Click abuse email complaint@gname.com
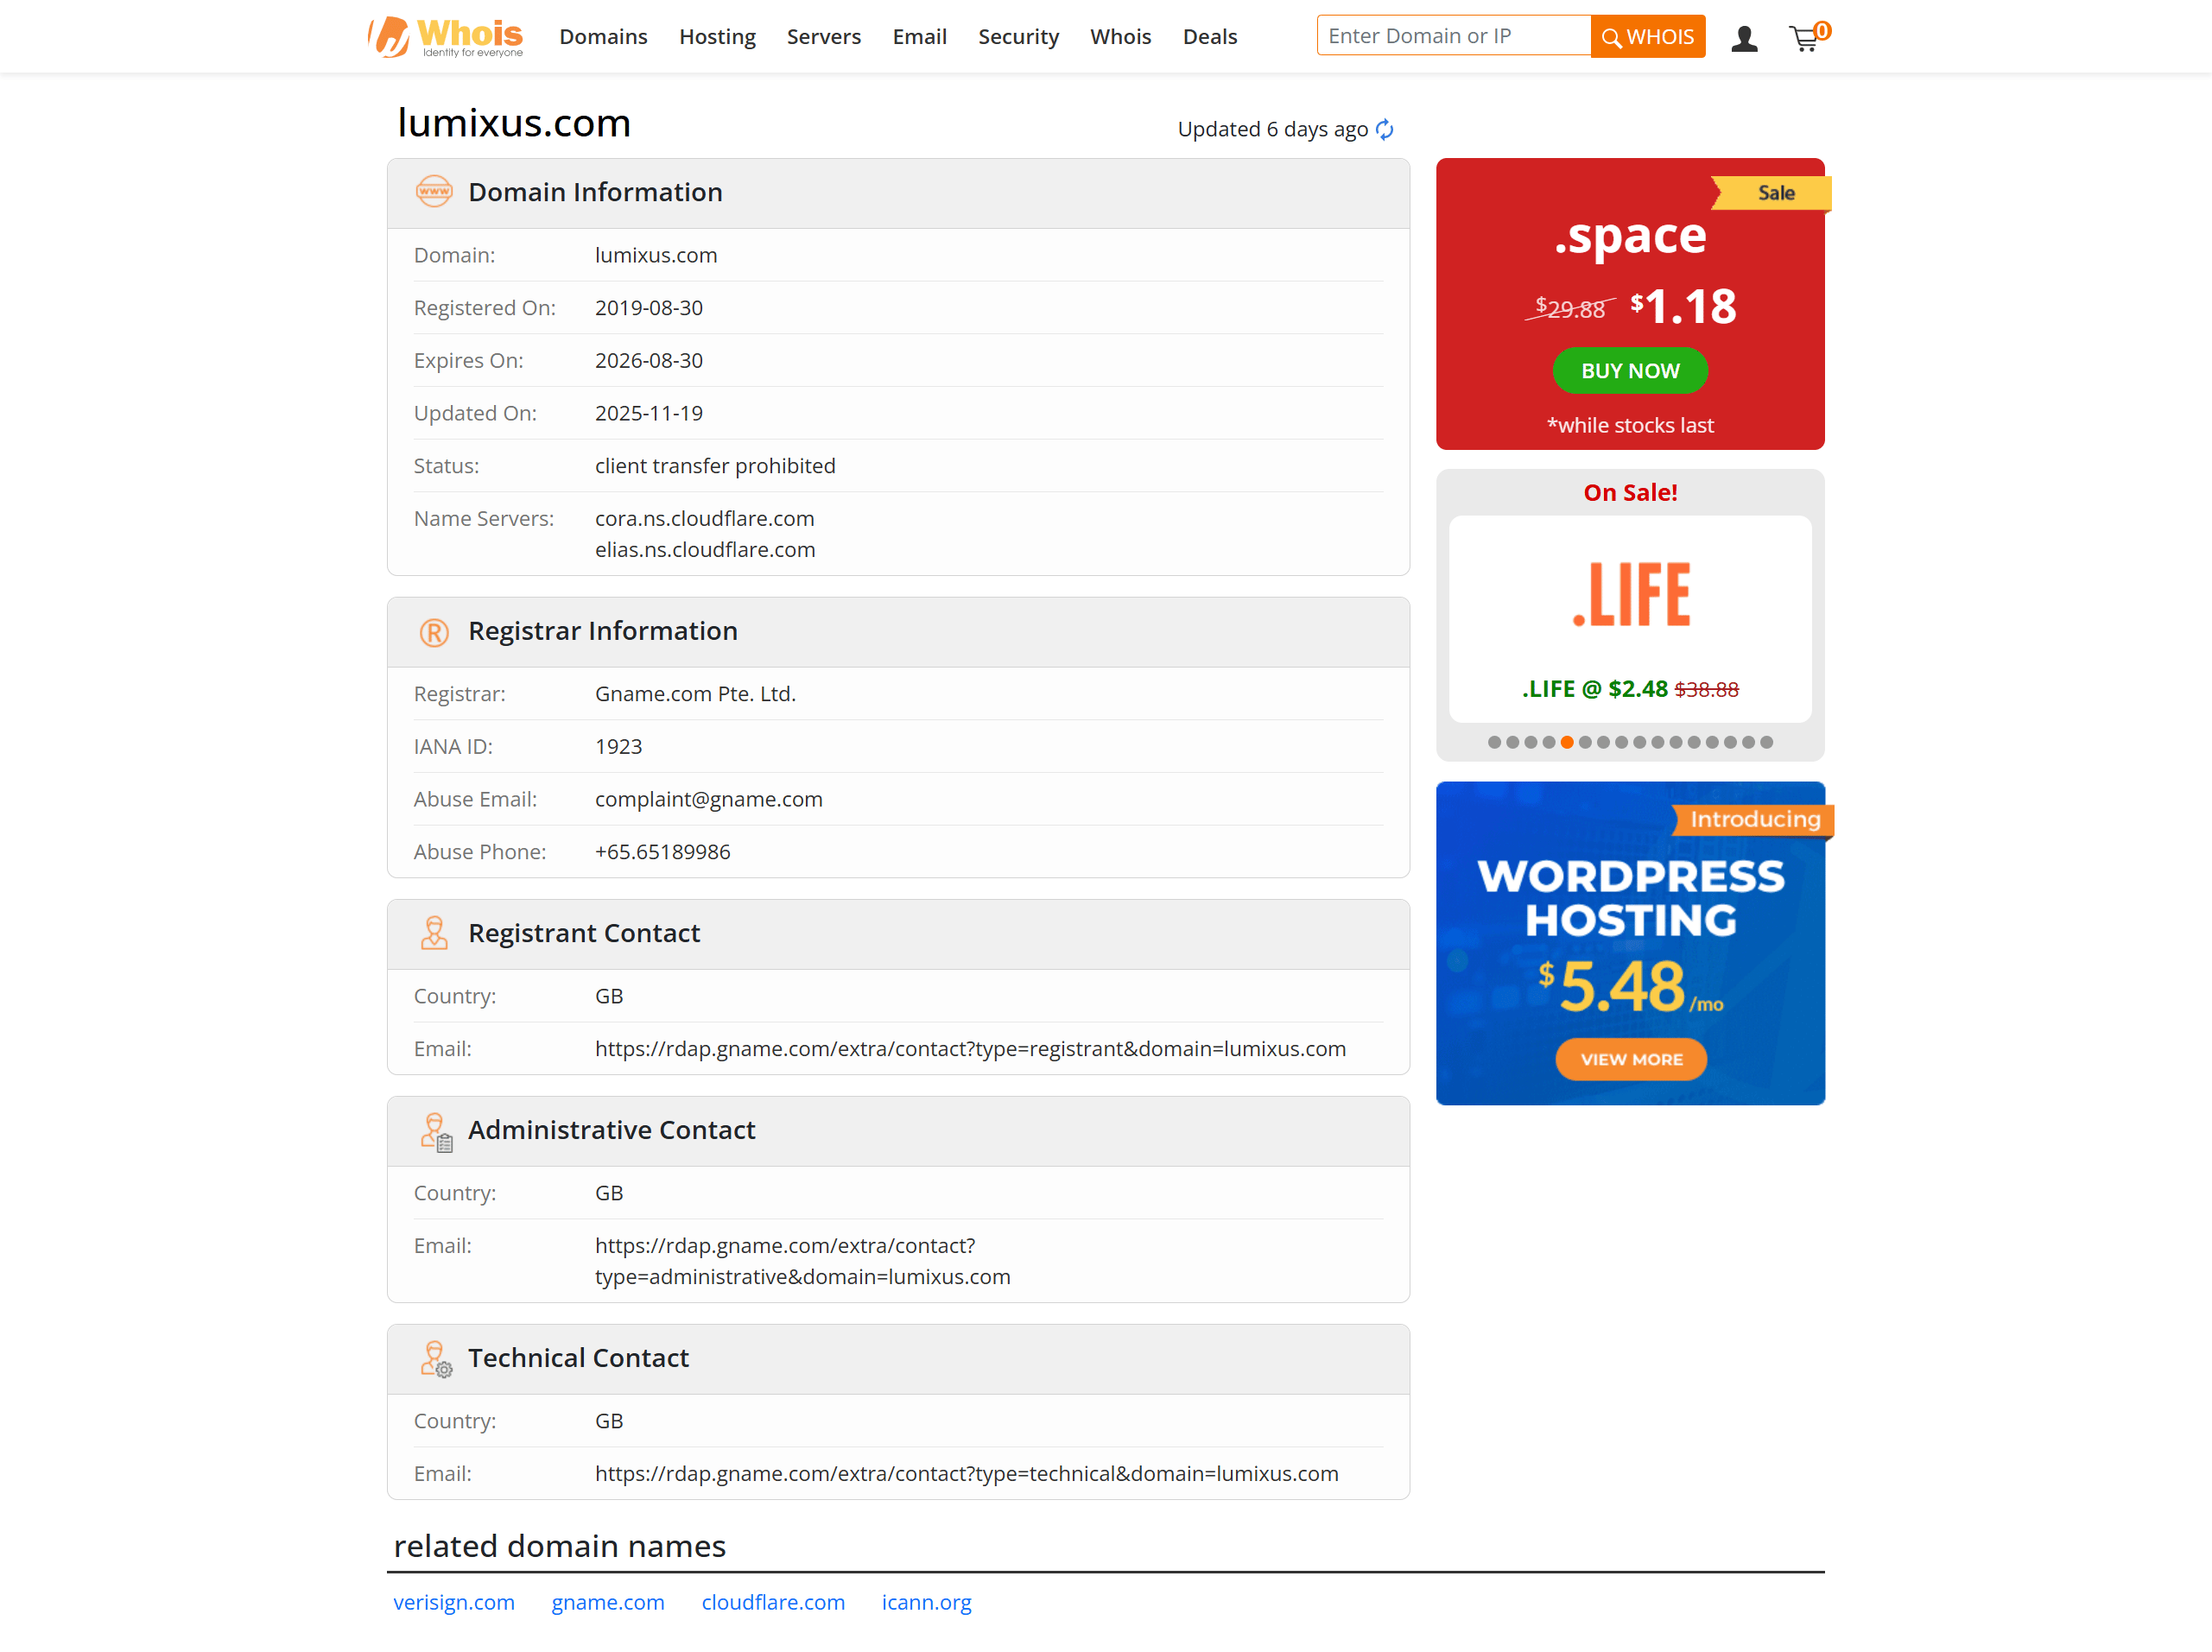Viewport: 2212px width, 1652px height. pyautogui.click(x=708, y=799)
